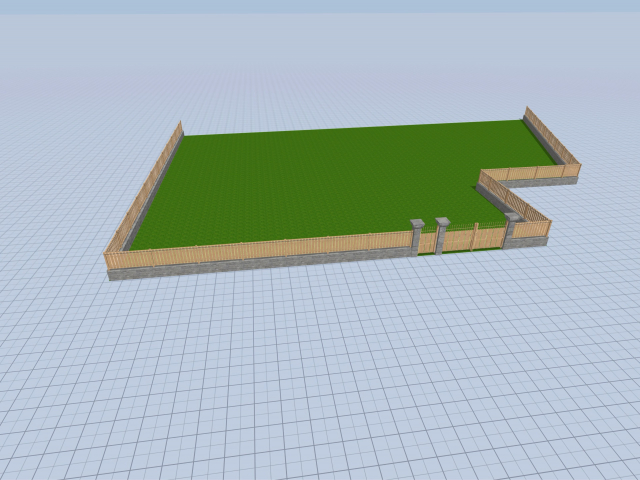The width and height of the screenshot is (640, 480).
Task: Select the wooden double gate between pillars
Action: 475,237
